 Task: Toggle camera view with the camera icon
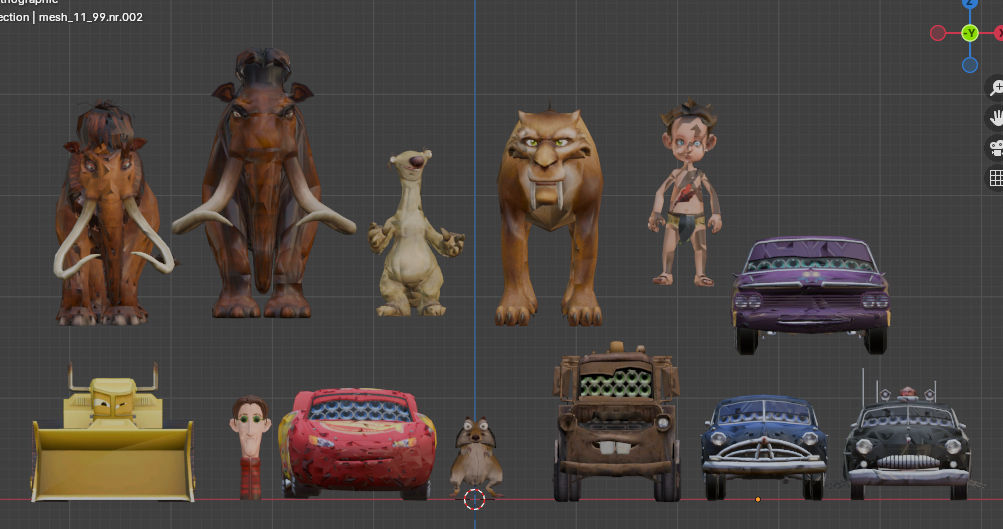tap(995, 148)
